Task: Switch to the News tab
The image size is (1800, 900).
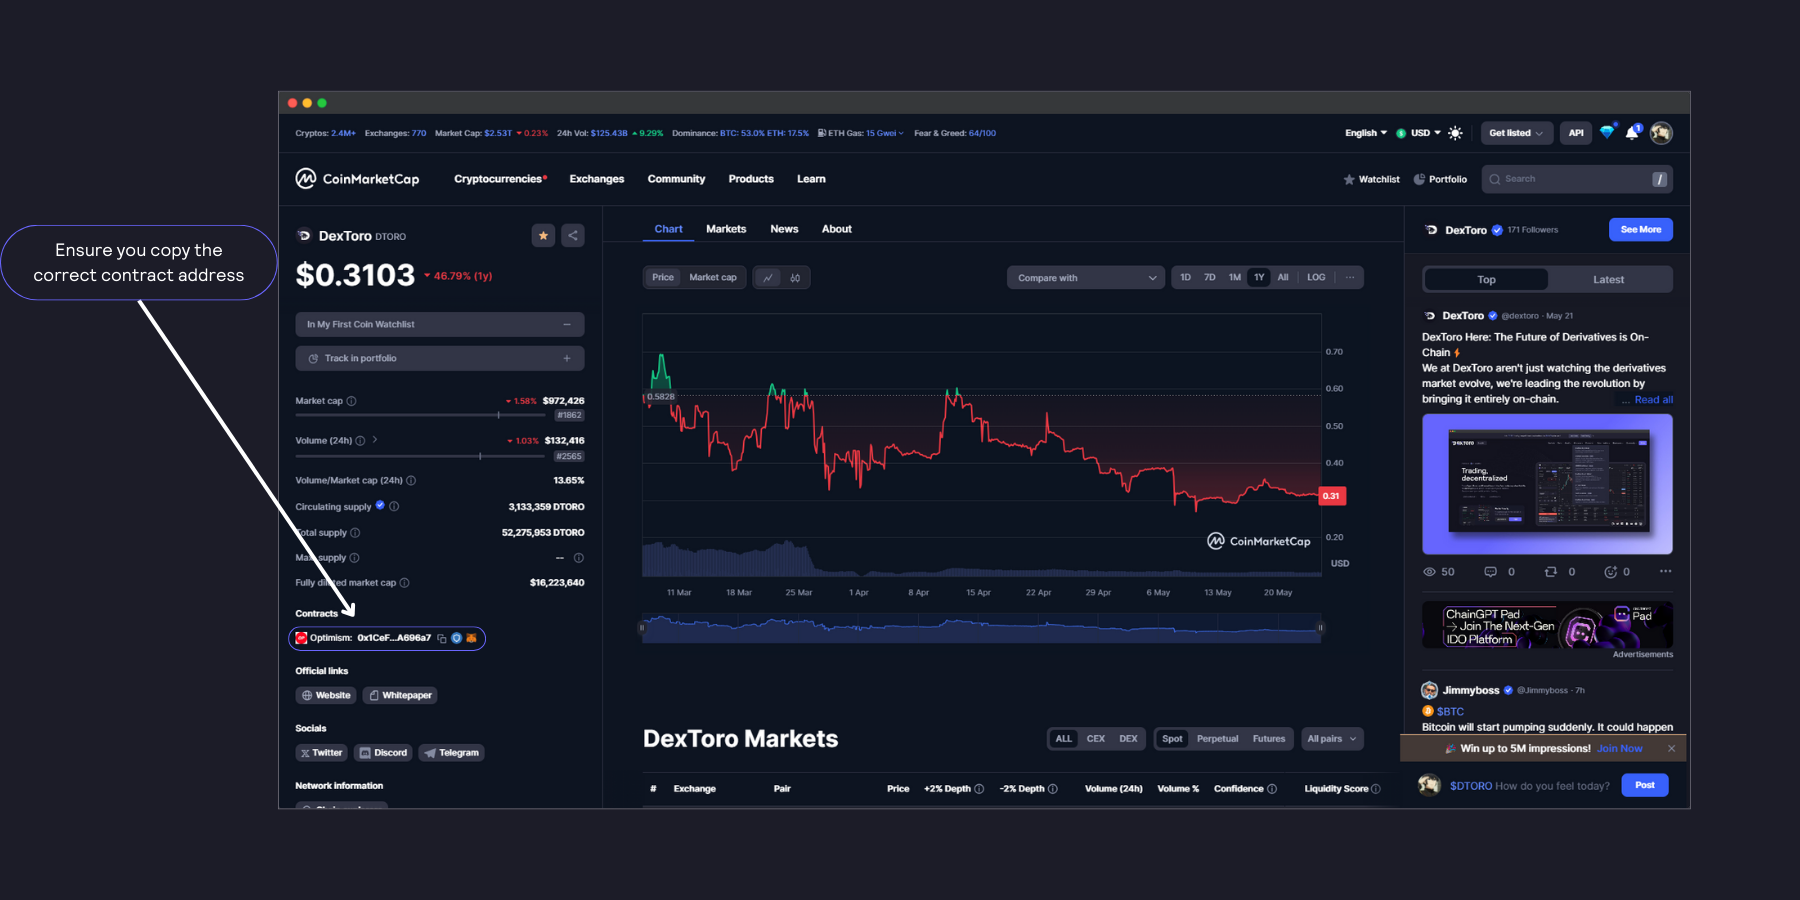Action: (784, 229)
